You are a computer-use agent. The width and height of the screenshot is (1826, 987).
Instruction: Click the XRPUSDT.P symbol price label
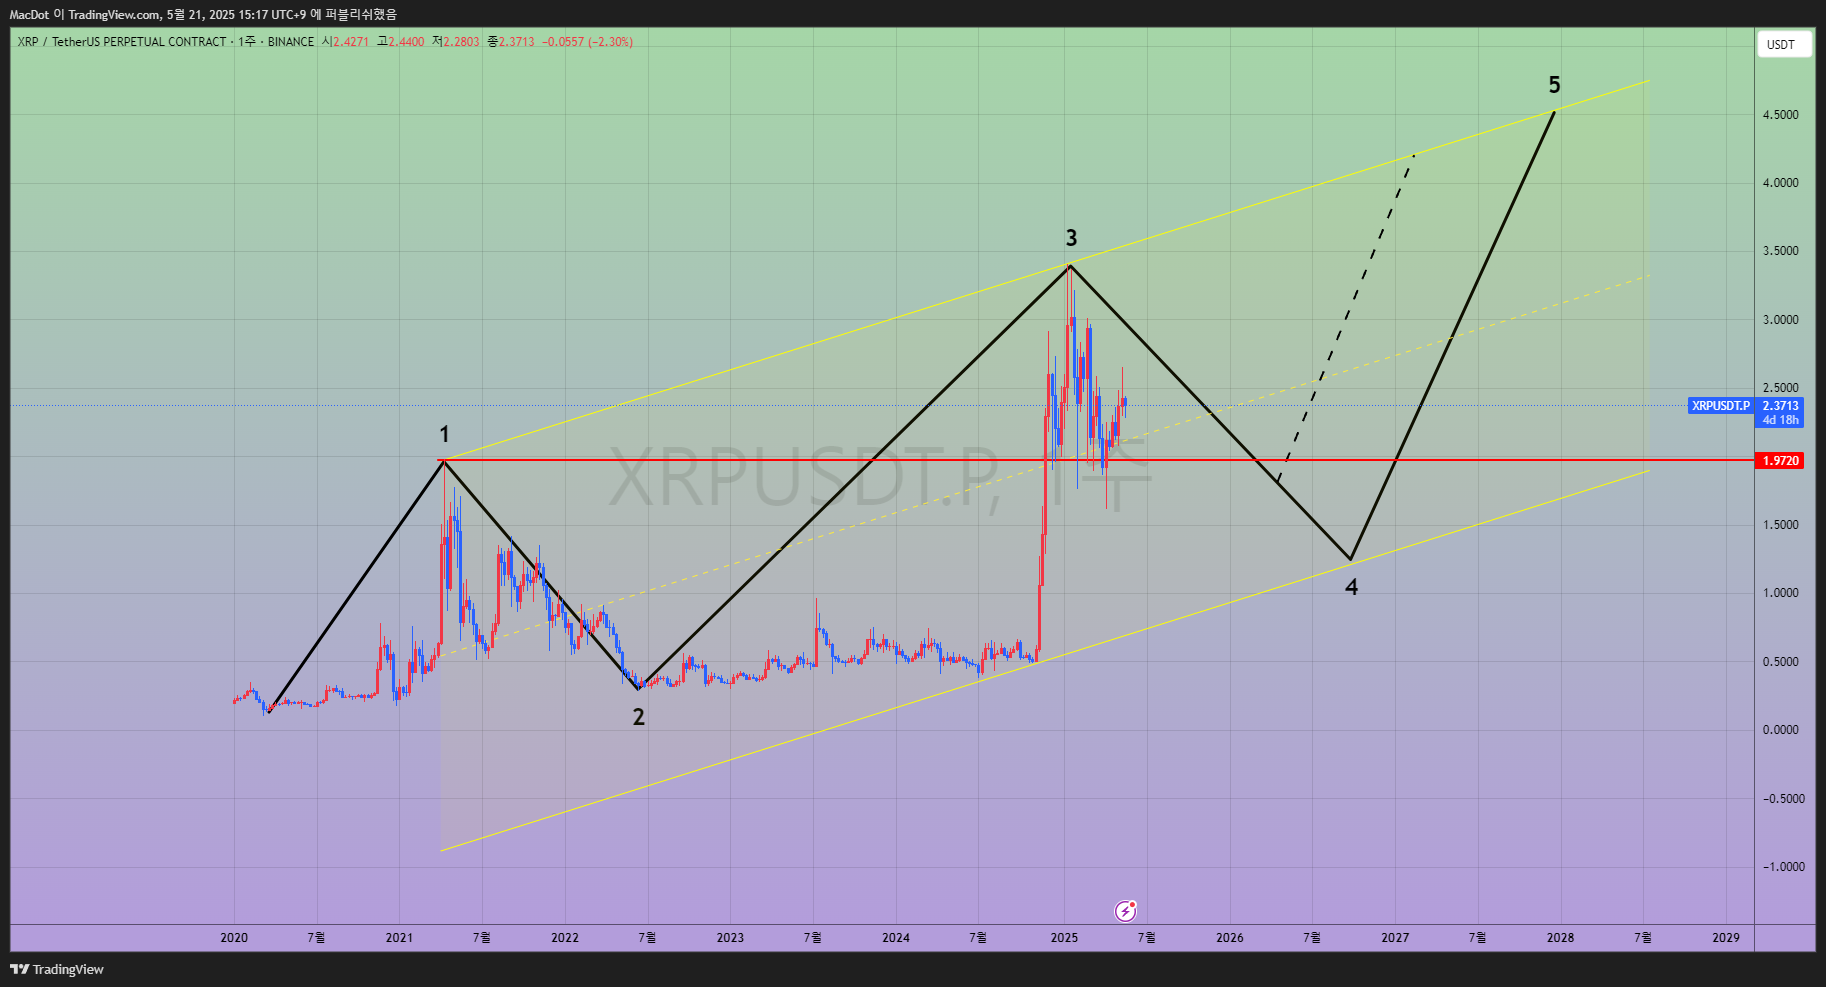[x=1721, y=406]
